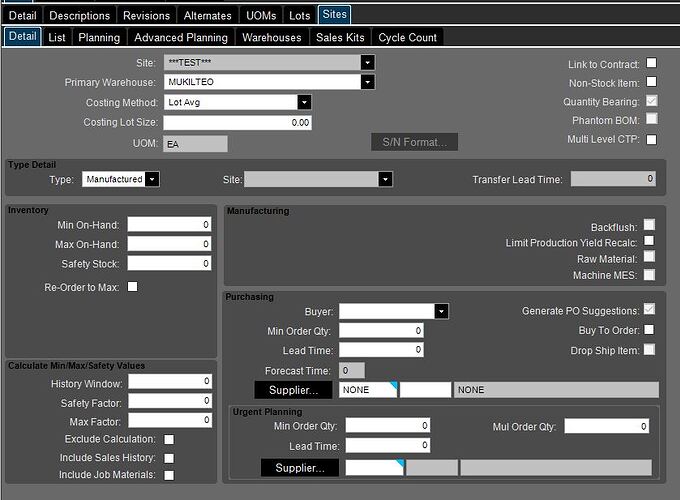Click the Urgent Planning supplier ID field
Image resolution: width=680 pixels, height=500 pixels.
(x=374, y=468)
